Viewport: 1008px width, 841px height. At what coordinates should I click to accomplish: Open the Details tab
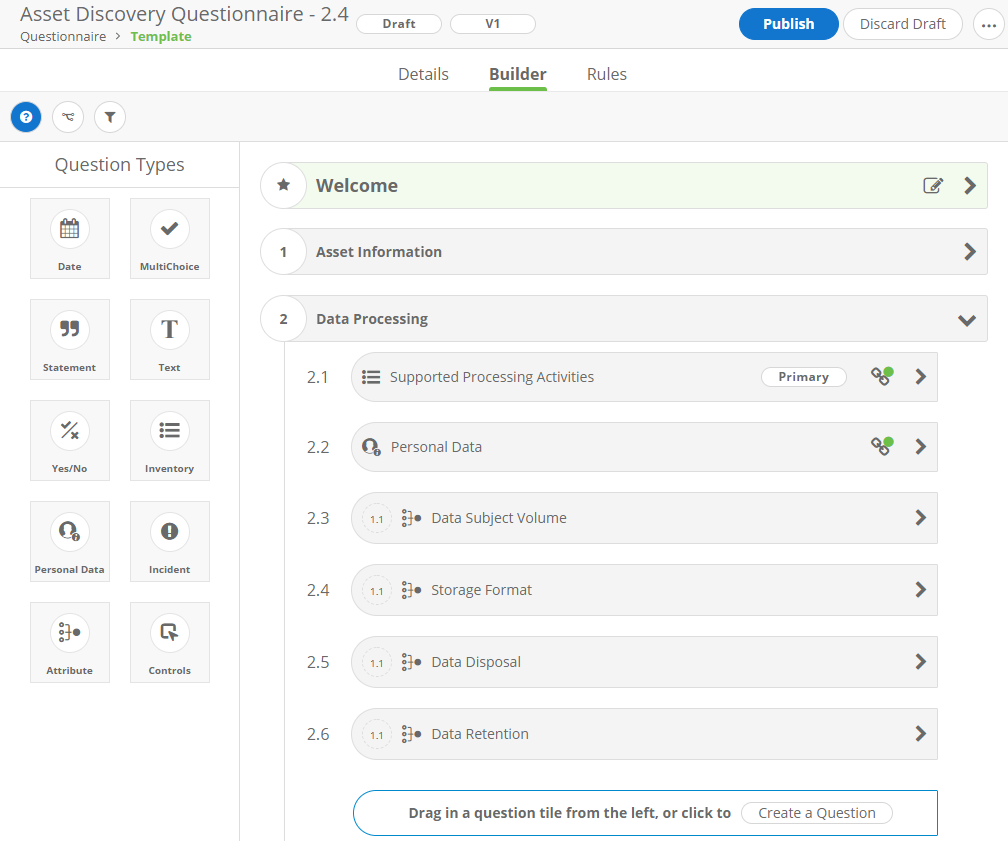423,74
